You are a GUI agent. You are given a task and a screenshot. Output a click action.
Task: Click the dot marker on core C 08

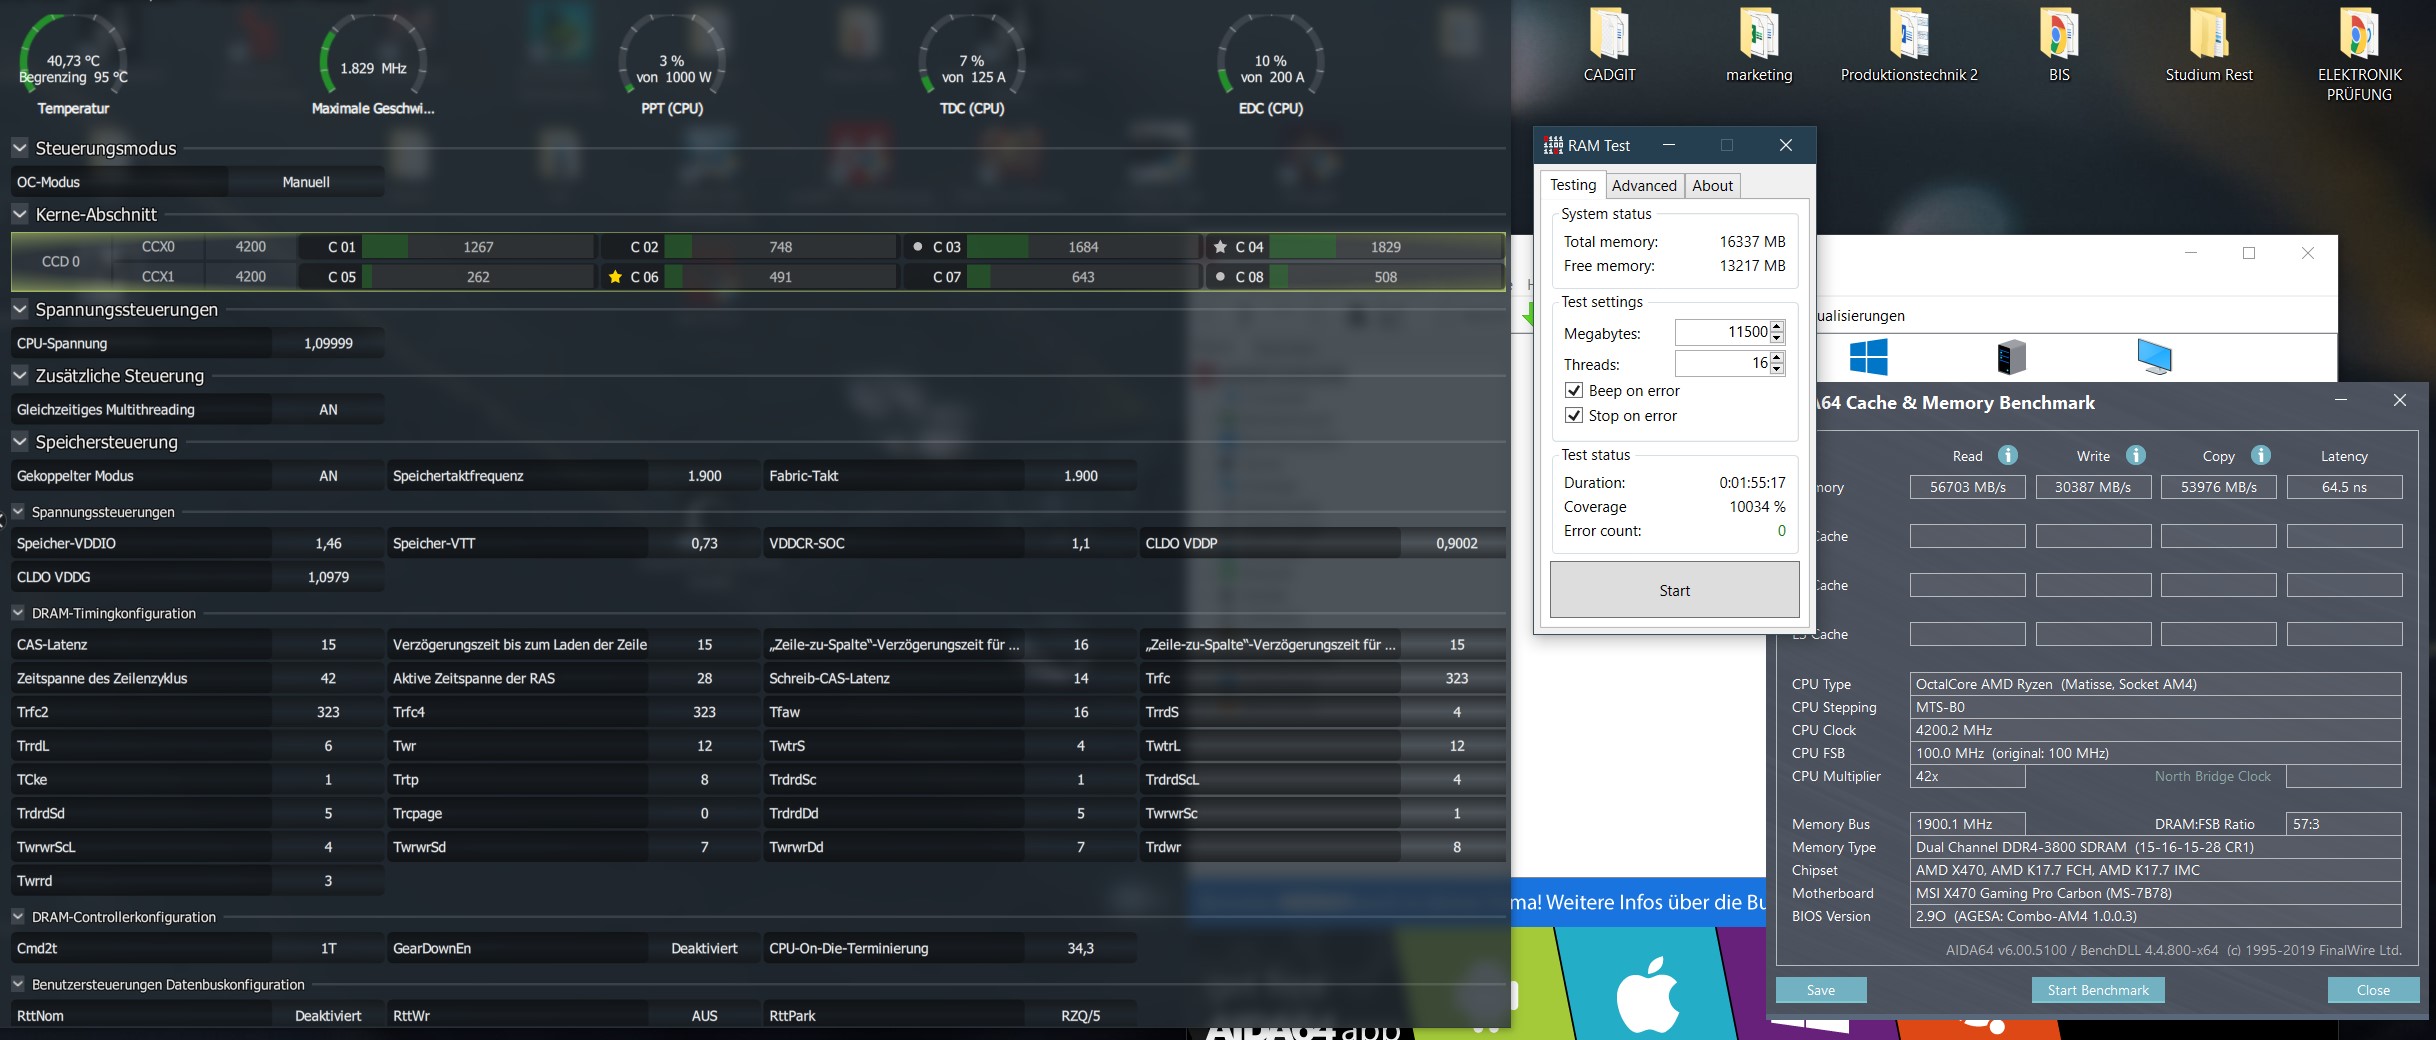tap(1220, 277)
